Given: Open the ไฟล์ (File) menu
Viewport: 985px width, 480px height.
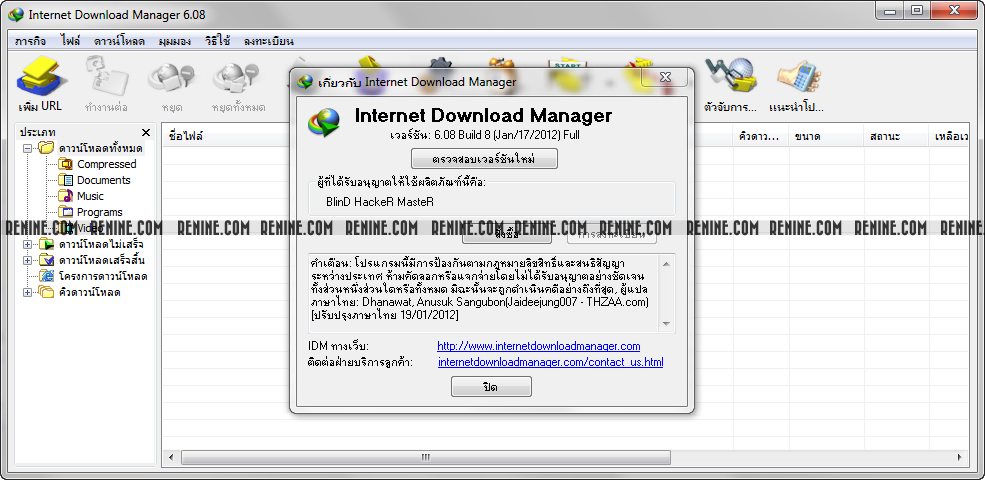Looking at the screenshot, I should tap(70, 41).
